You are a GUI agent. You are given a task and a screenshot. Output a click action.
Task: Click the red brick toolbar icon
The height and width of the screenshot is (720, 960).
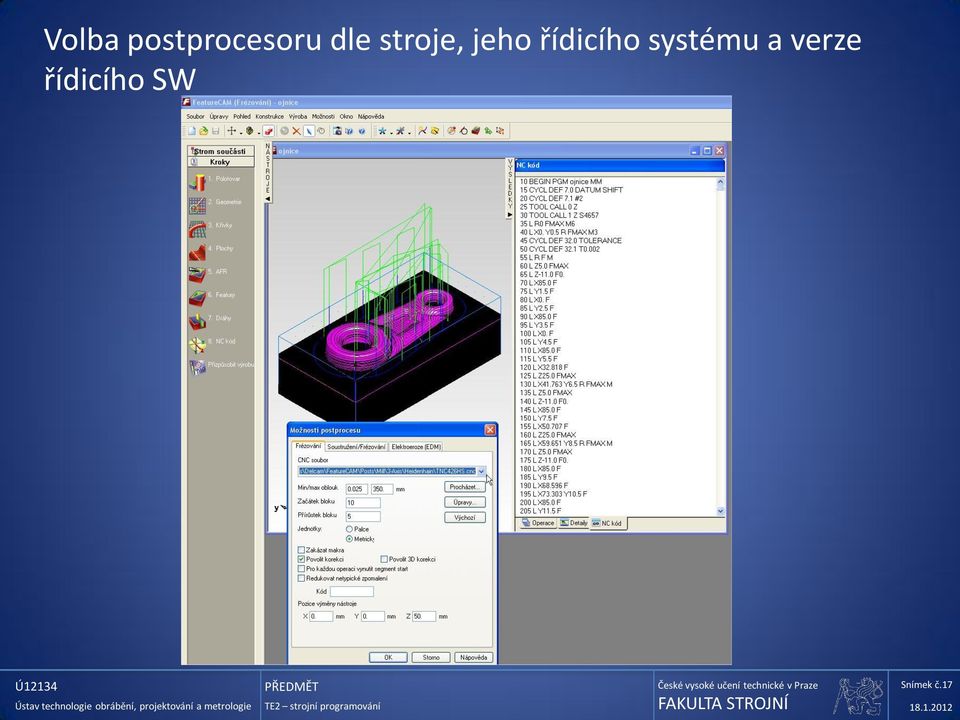point(476,131)
